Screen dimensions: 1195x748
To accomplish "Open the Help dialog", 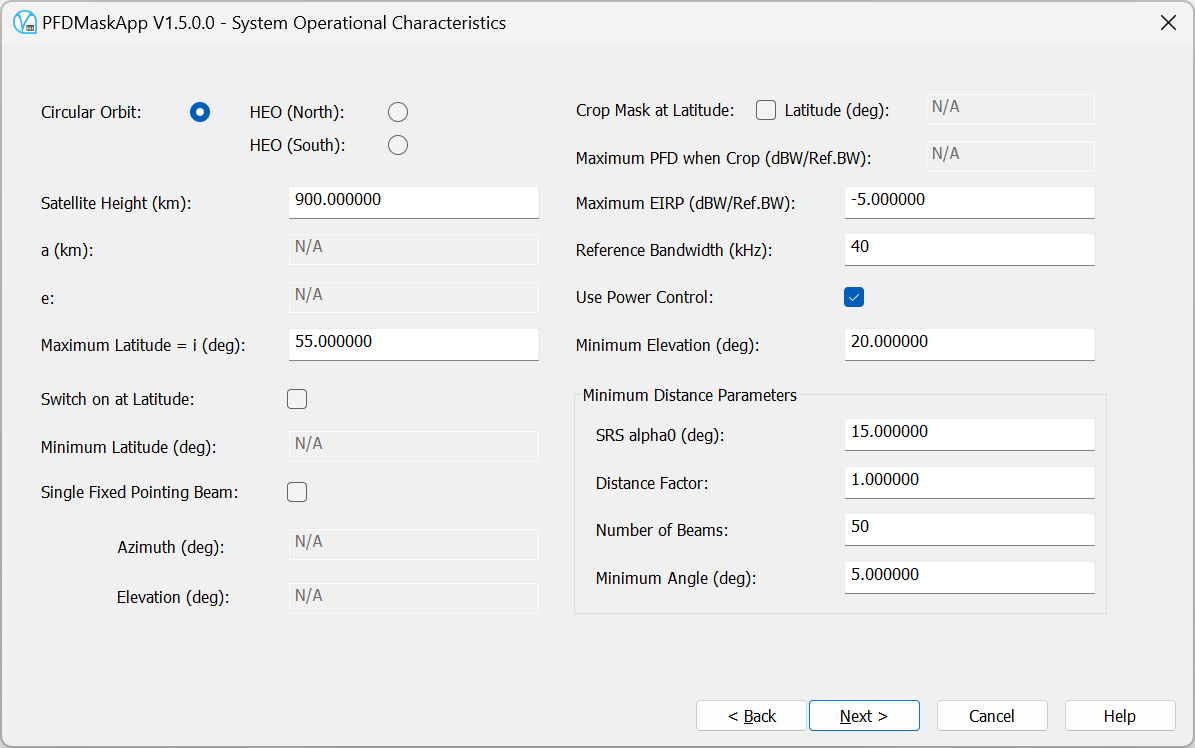I will coord(1119,715).
